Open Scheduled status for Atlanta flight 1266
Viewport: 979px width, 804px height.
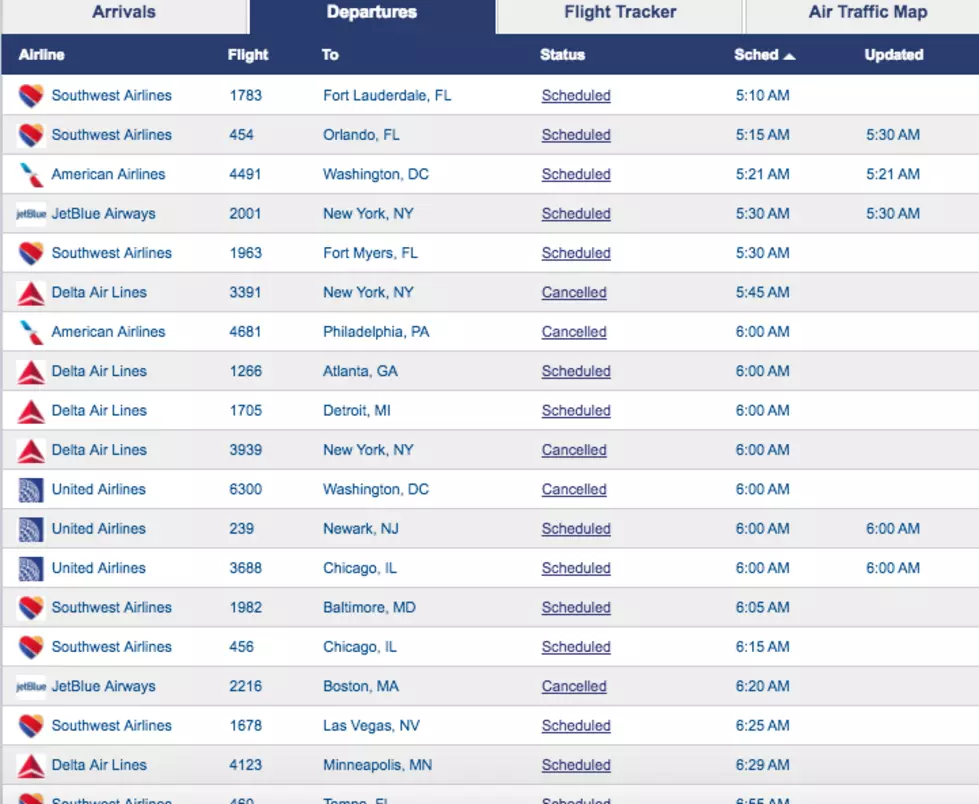point(576,371)
